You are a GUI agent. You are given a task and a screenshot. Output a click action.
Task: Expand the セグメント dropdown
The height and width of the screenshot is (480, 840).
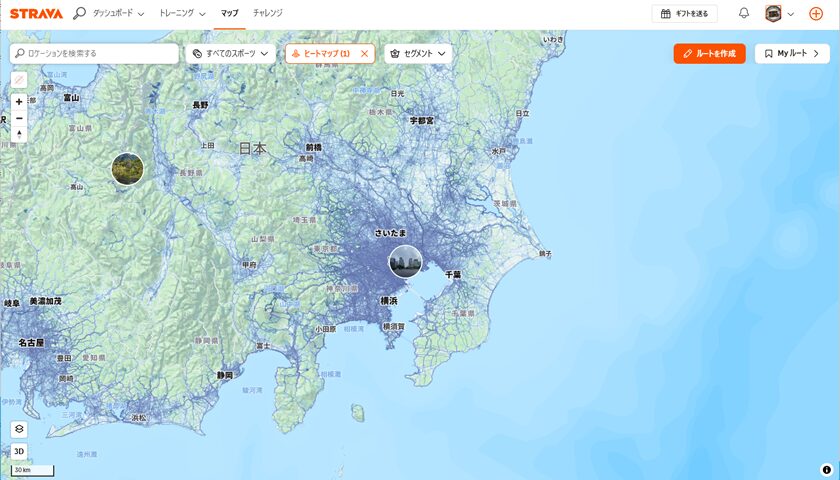point(418,53)
